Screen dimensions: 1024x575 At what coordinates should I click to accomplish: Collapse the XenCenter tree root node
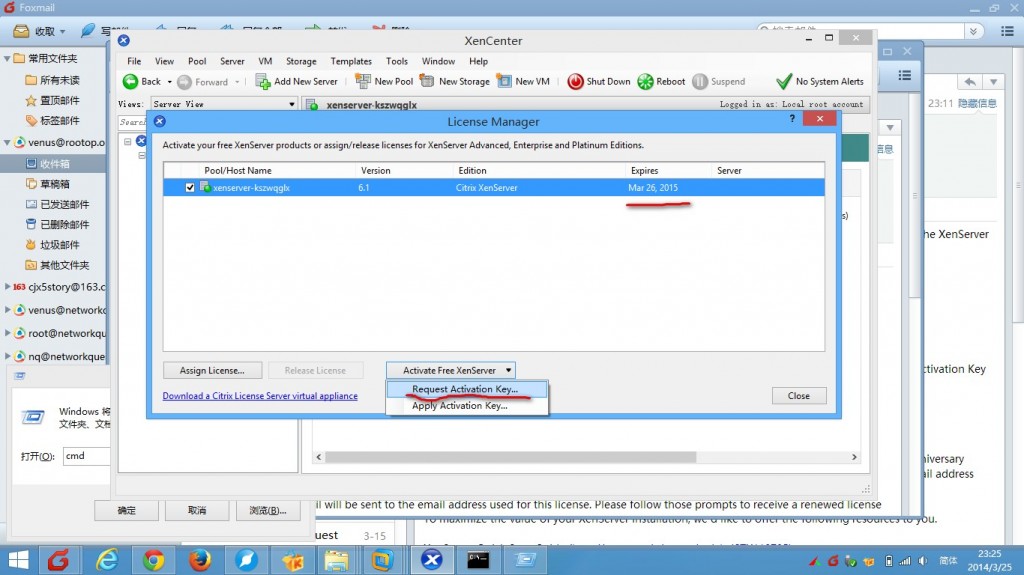(x=127, y=141)
